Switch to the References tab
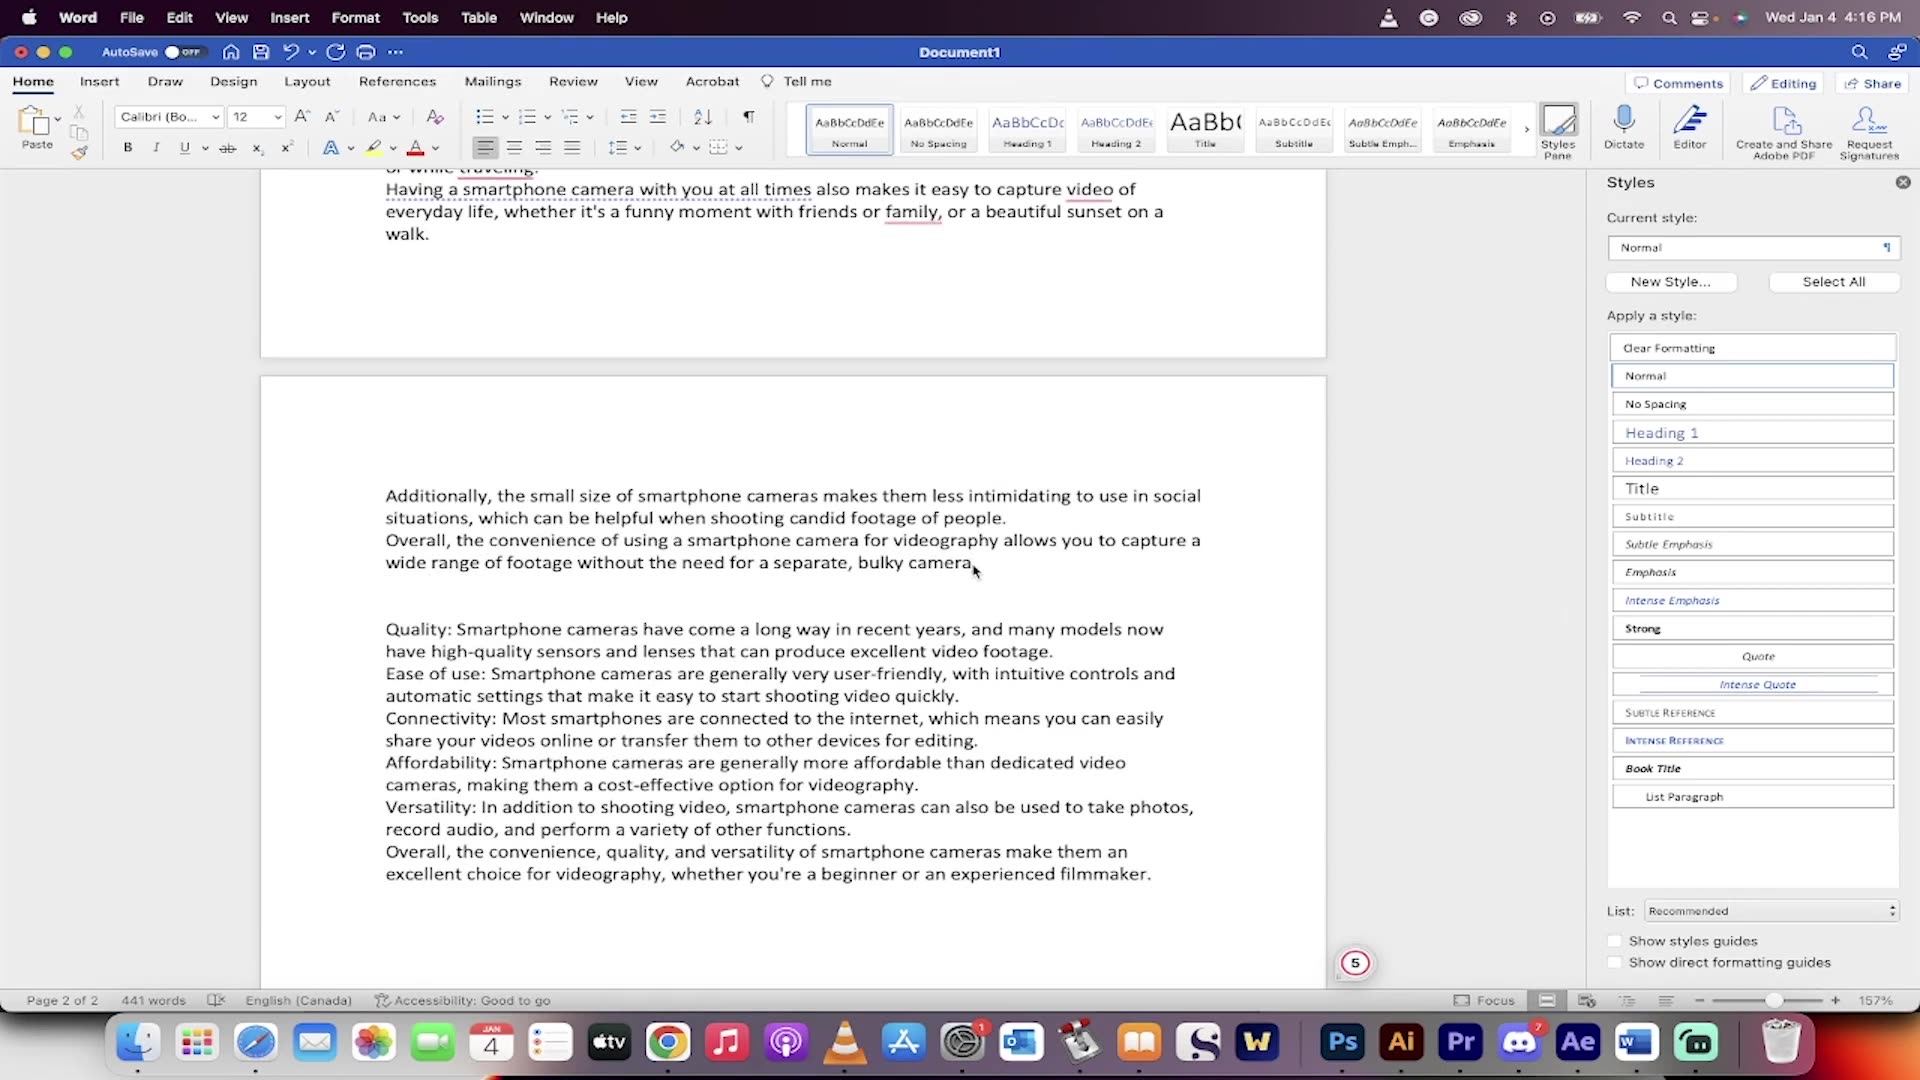 [x=397, y=81]
